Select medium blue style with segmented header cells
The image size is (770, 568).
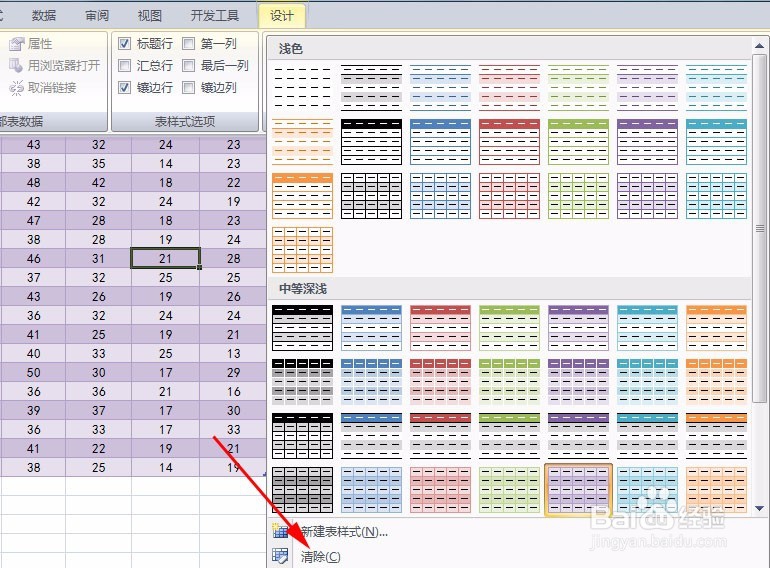371,382
